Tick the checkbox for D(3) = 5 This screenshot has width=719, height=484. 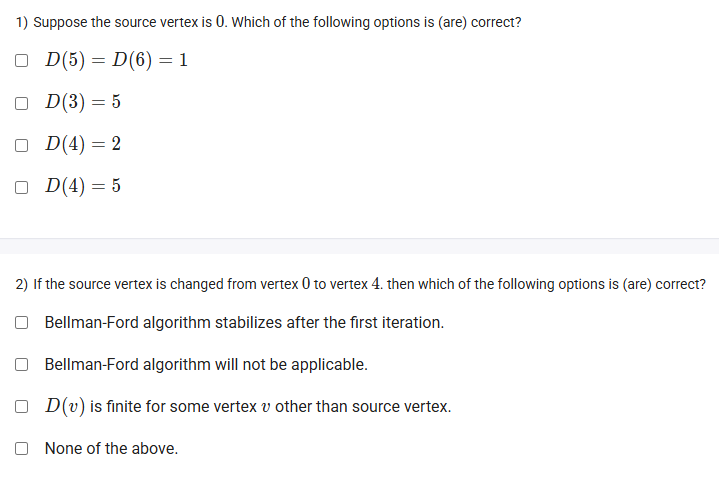click(x=22, y=103)
